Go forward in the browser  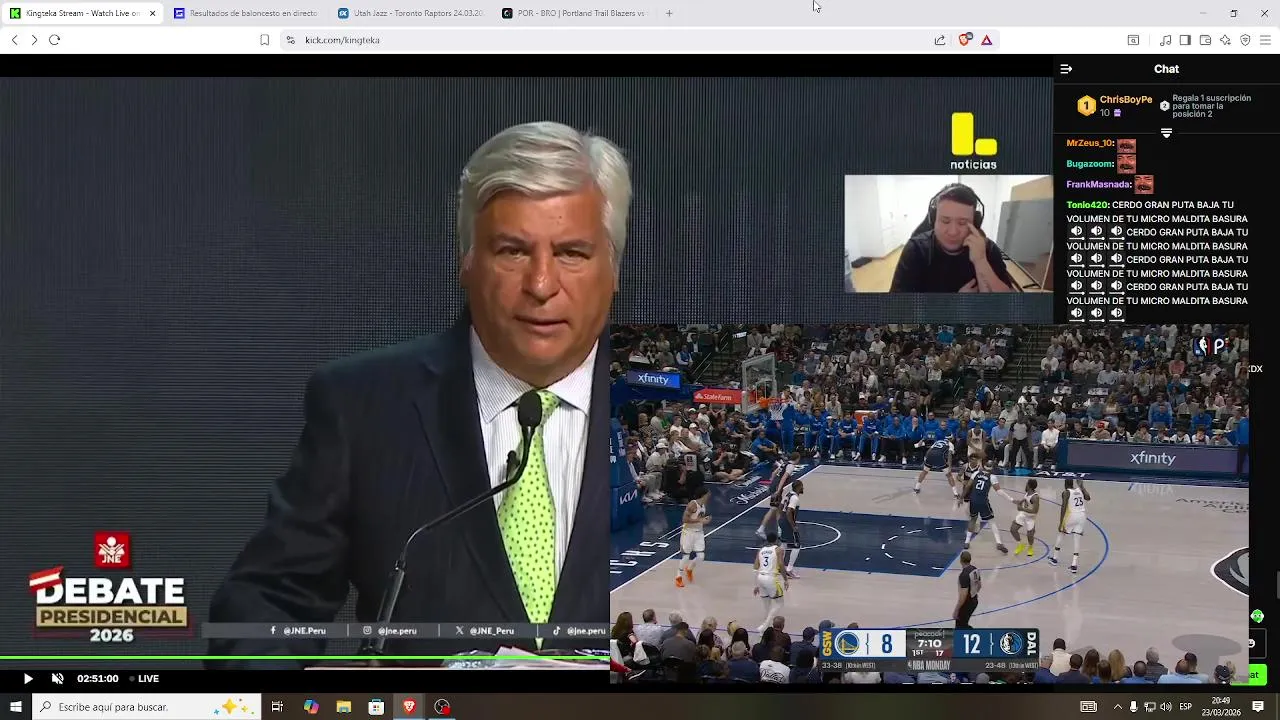(34, 40)
